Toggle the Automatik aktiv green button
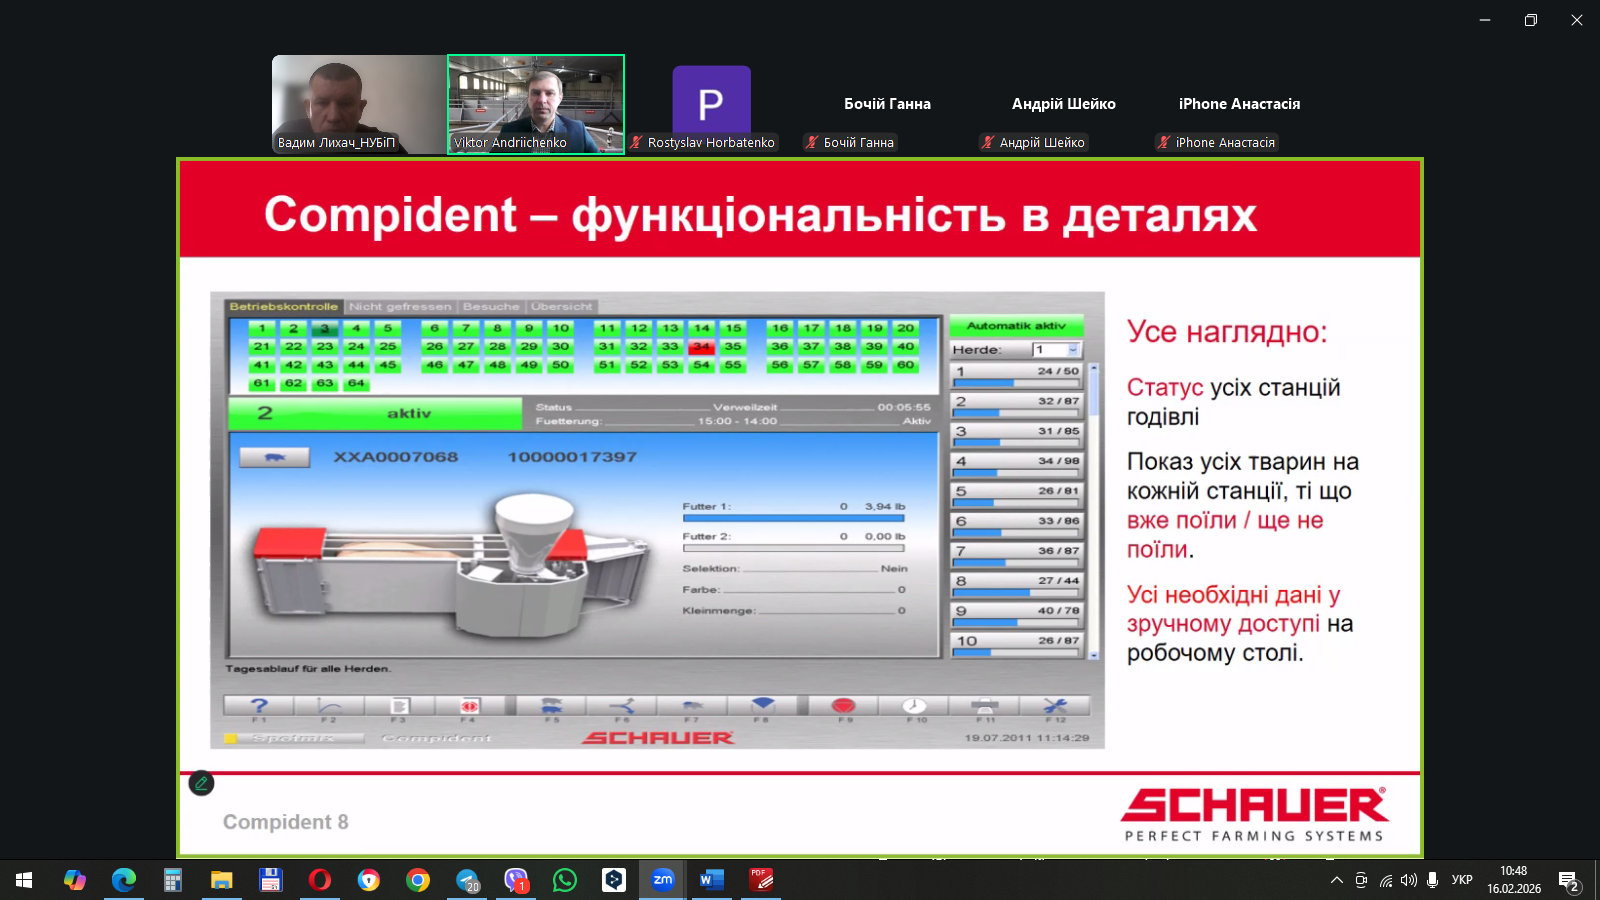 [x=1016, y=326]
